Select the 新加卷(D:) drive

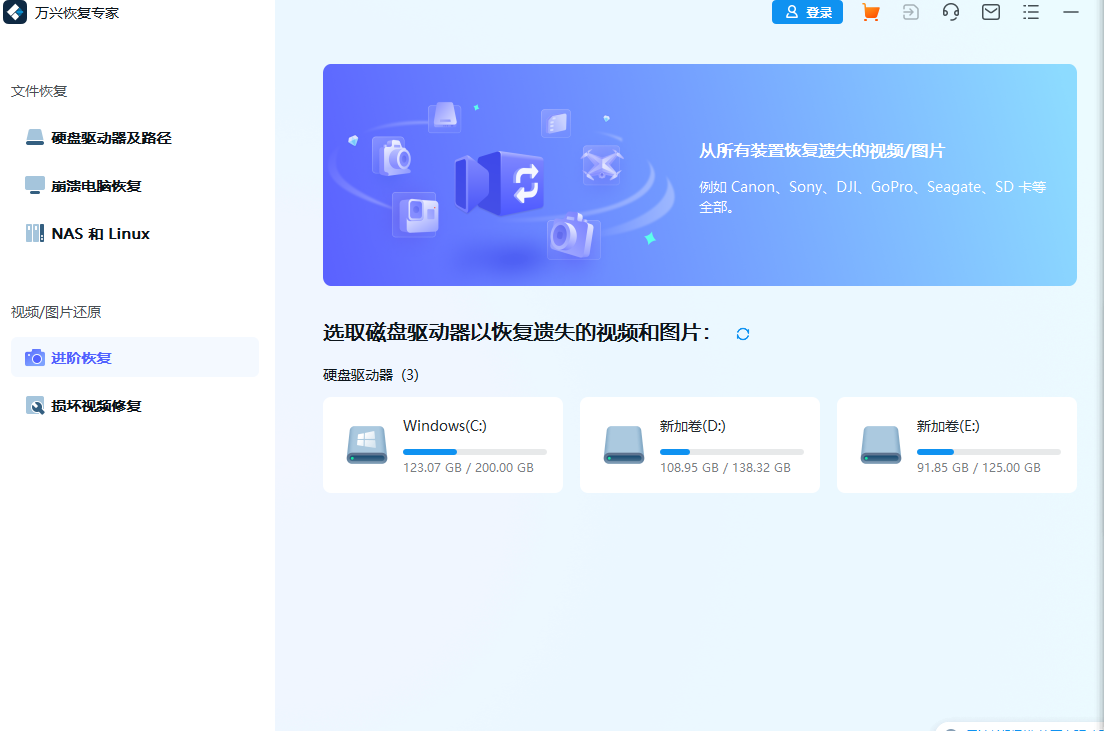(699, 445)
